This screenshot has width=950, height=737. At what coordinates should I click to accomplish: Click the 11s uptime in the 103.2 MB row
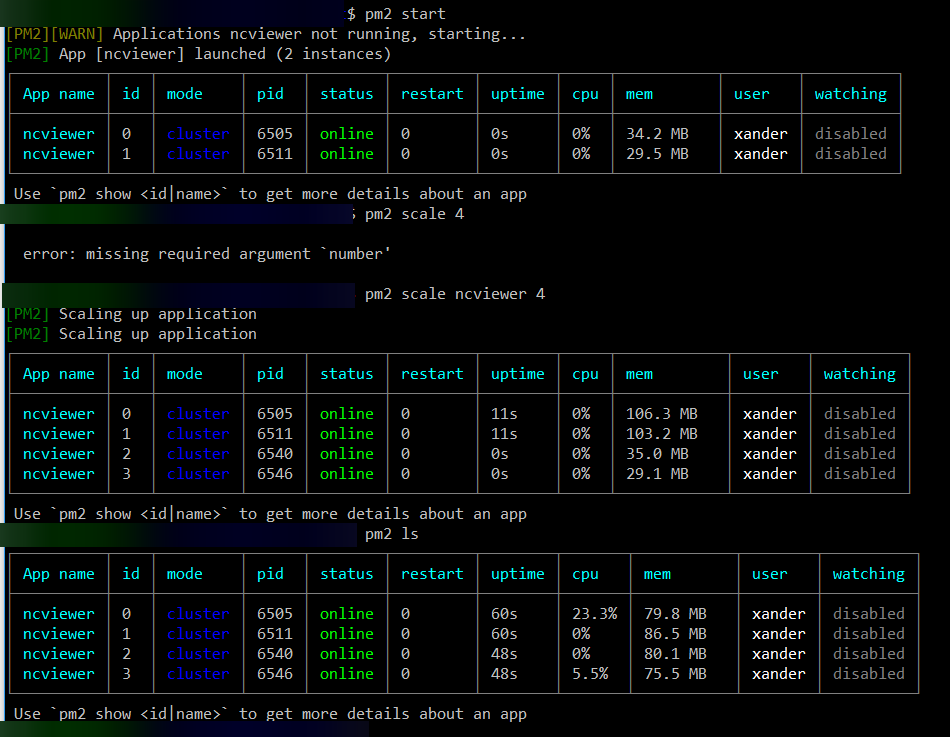pyautogui.click(x=504, y=434)
